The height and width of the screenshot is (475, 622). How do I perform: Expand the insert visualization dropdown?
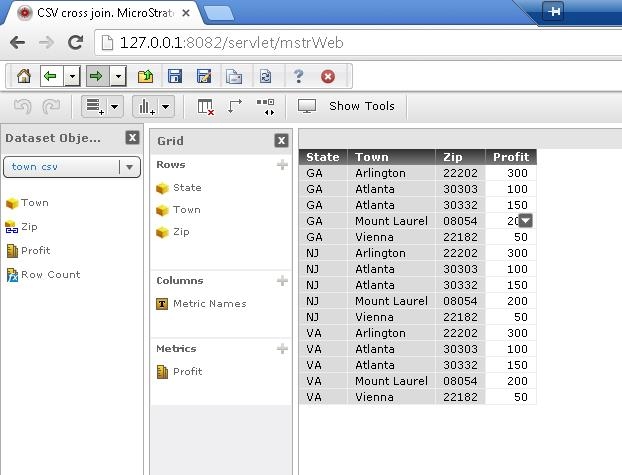pyautogui.click(x=166, y=106)
